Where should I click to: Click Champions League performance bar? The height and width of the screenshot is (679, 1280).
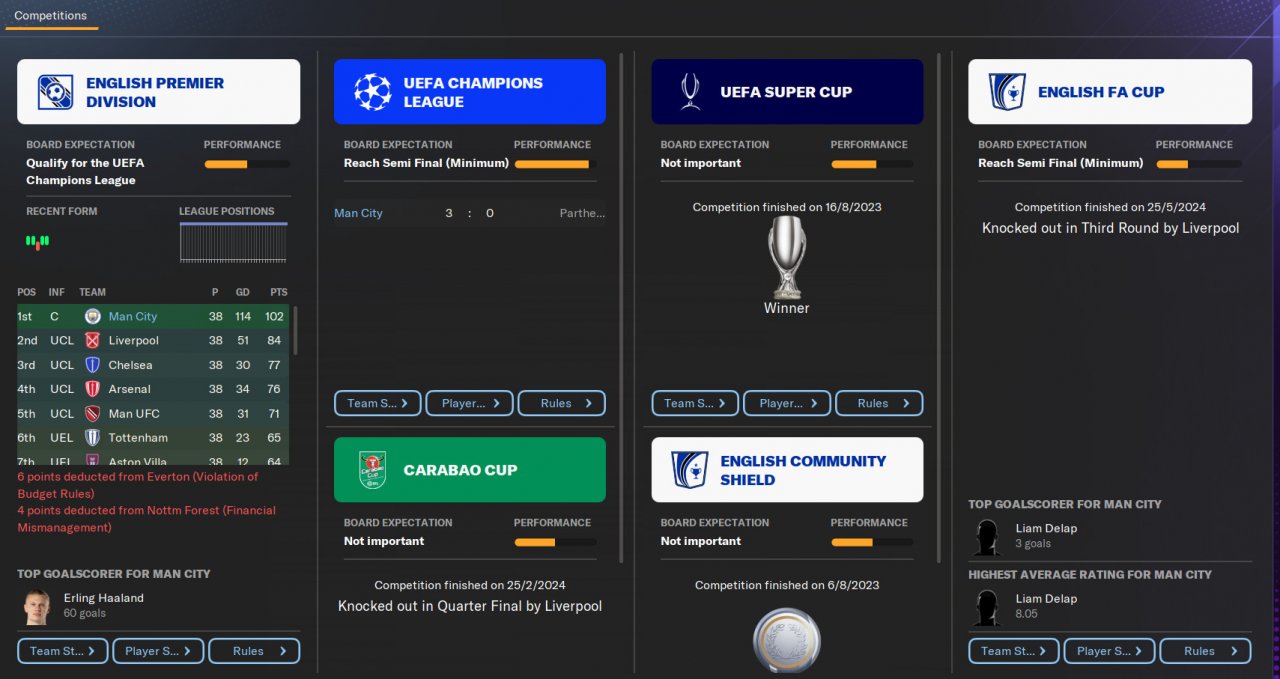555,164
